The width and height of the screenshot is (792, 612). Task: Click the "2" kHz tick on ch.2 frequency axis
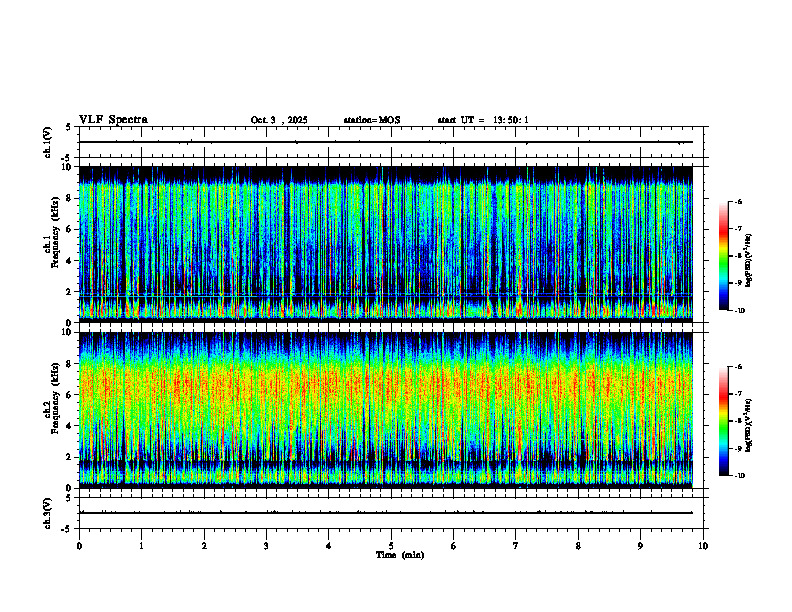tap(70, 457)
